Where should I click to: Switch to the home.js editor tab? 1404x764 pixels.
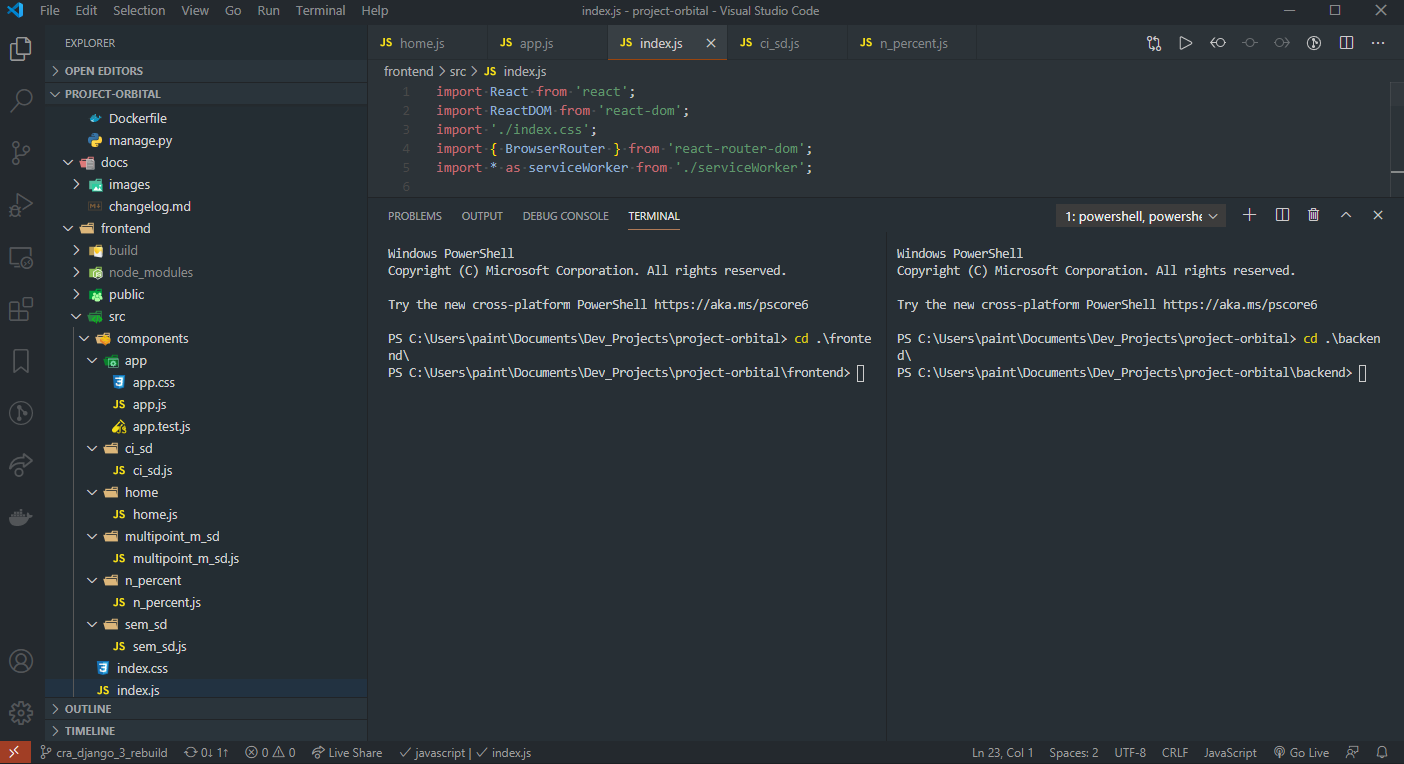coord(427,43)
